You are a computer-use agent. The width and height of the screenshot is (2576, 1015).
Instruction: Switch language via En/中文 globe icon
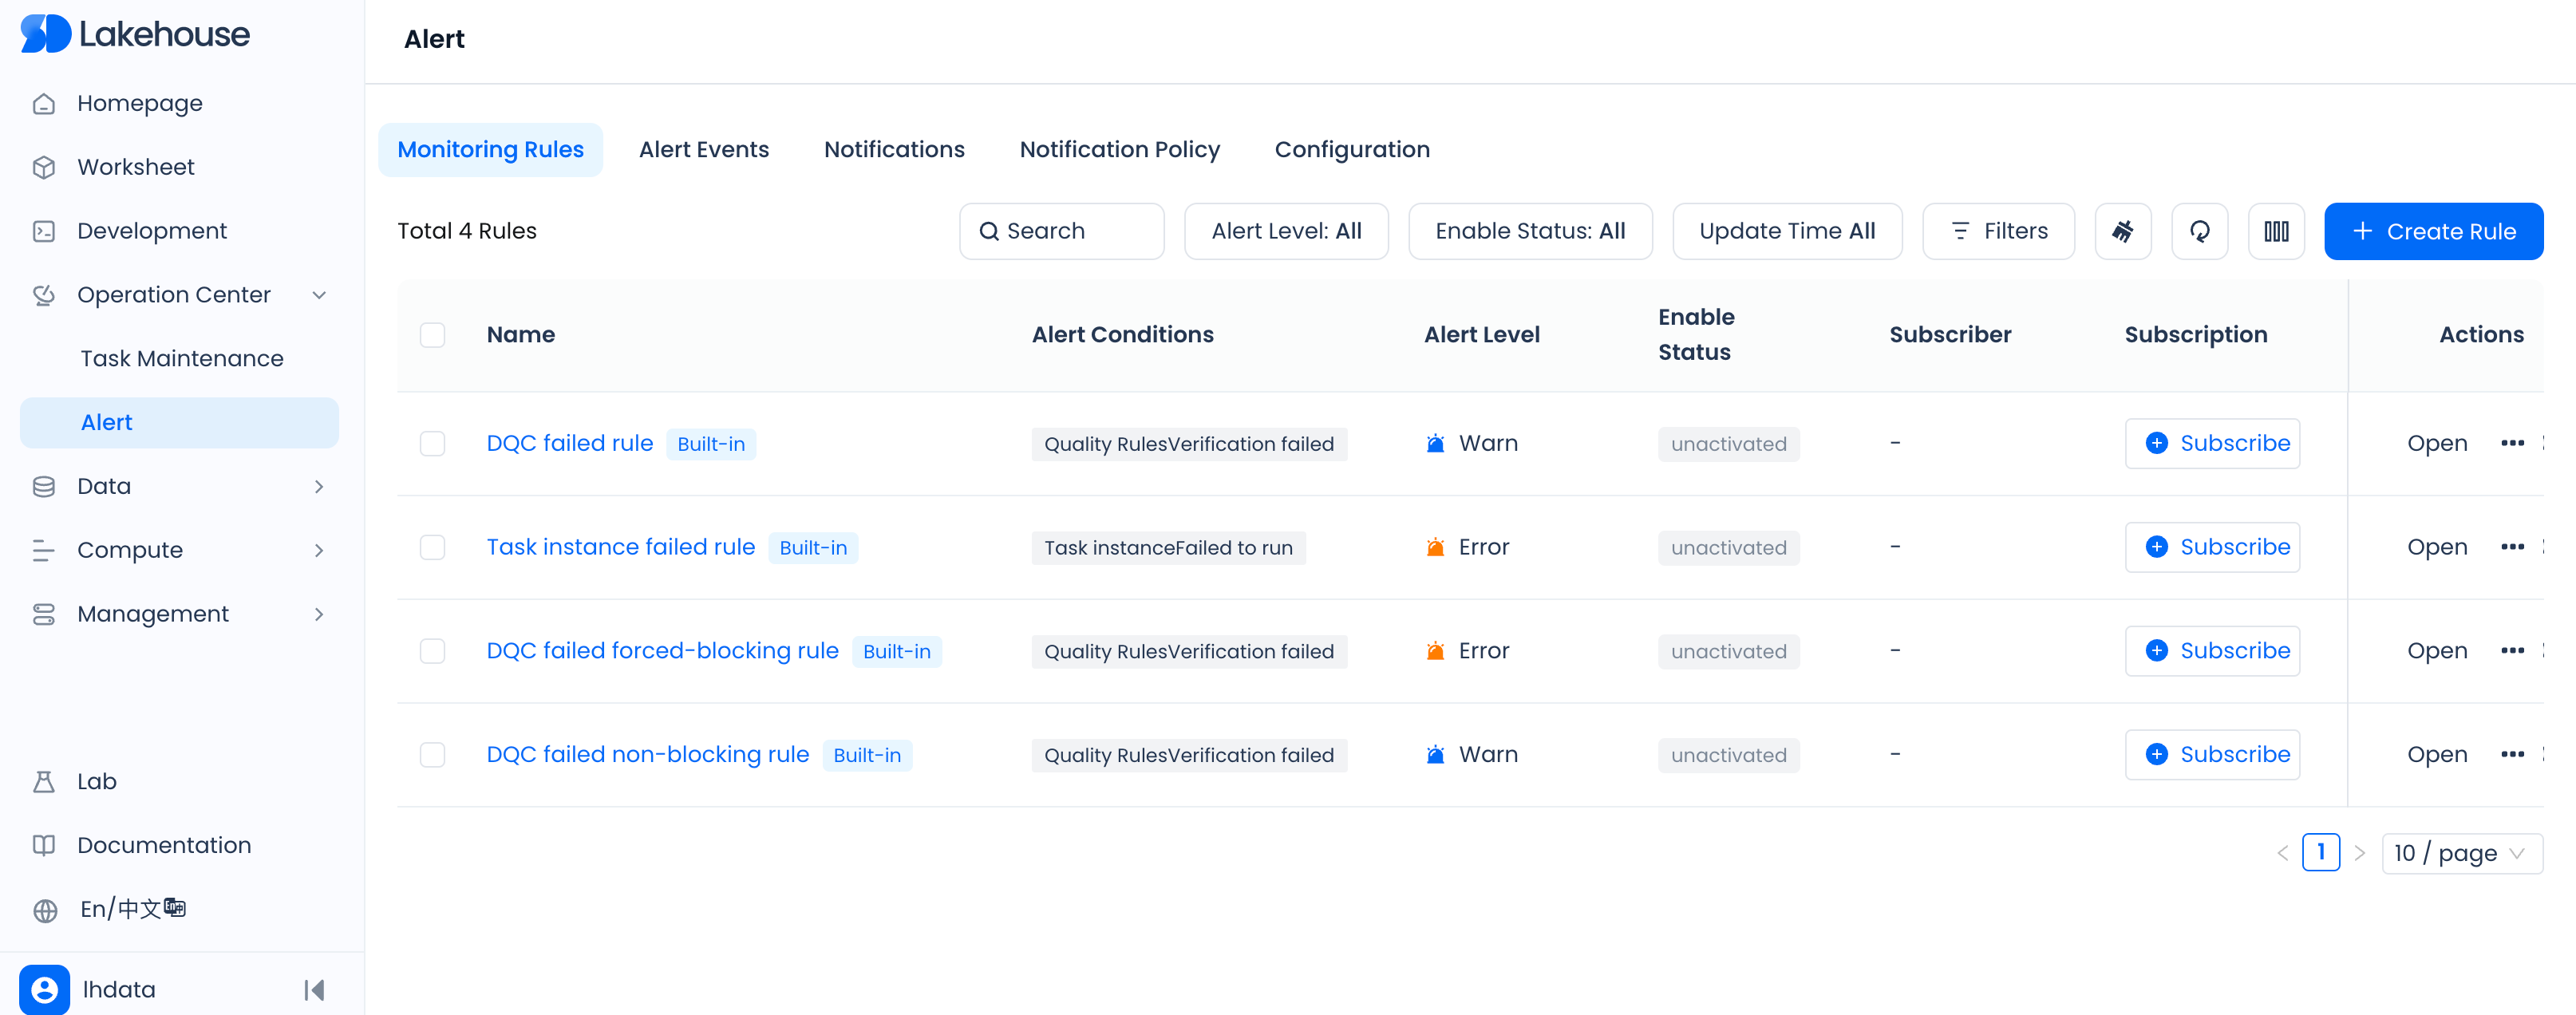pyautogui.click(x=45, y=910)
